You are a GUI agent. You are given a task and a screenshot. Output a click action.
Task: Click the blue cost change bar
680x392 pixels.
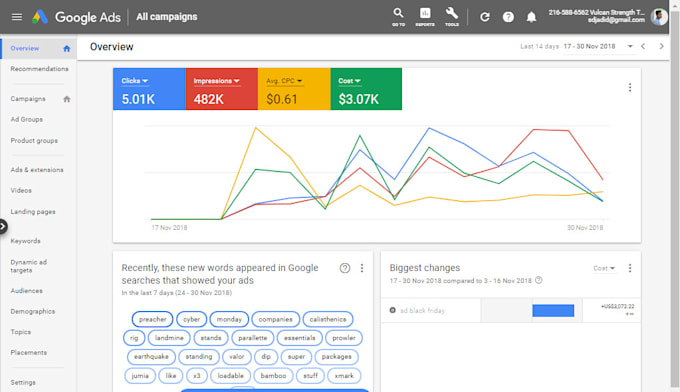pos(553,310)
